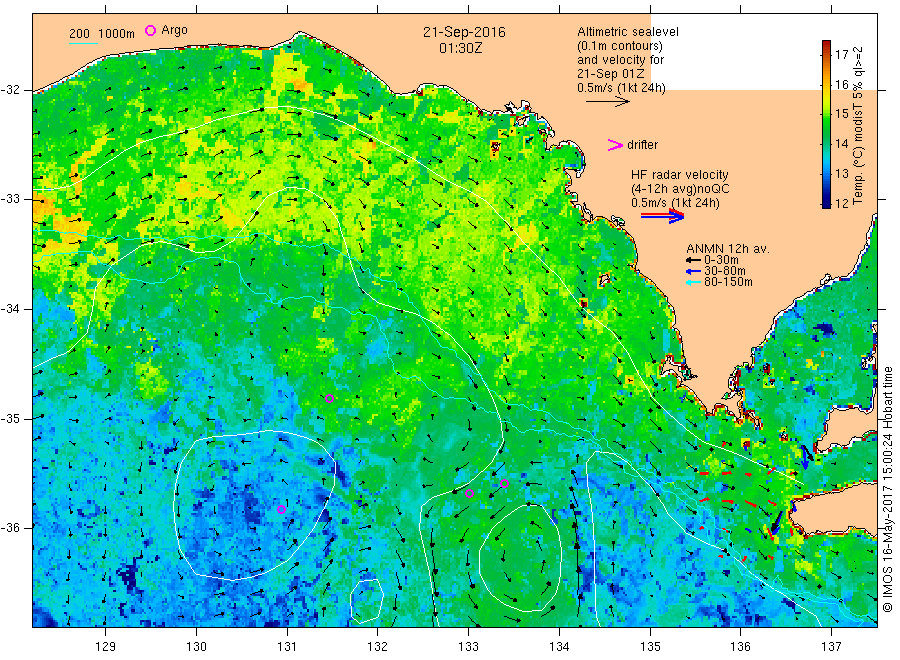Click the 131 longitude axis label

[x=287, y=647]
